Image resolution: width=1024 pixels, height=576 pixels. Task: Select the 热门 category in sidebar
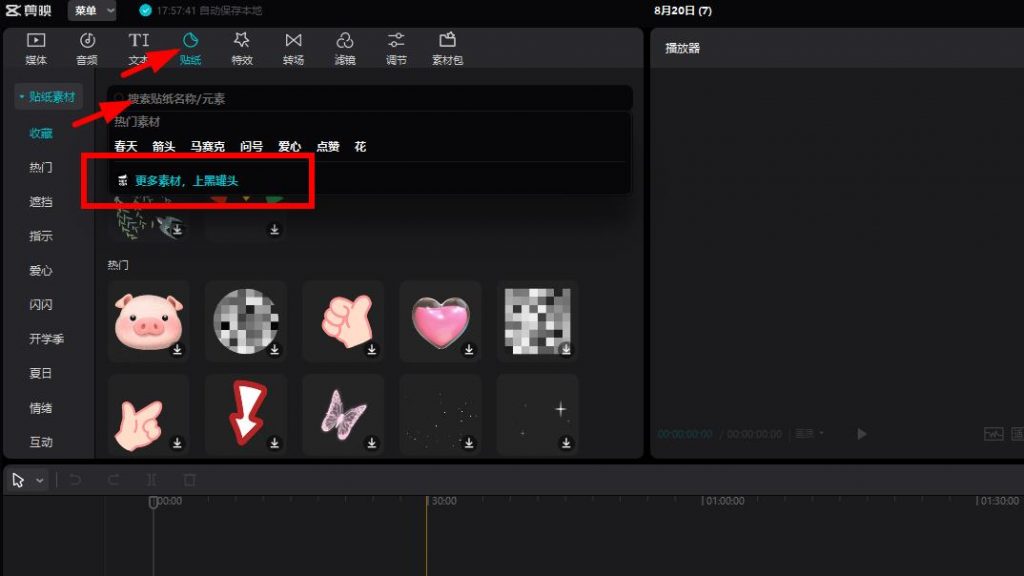[x=40, y=168]
